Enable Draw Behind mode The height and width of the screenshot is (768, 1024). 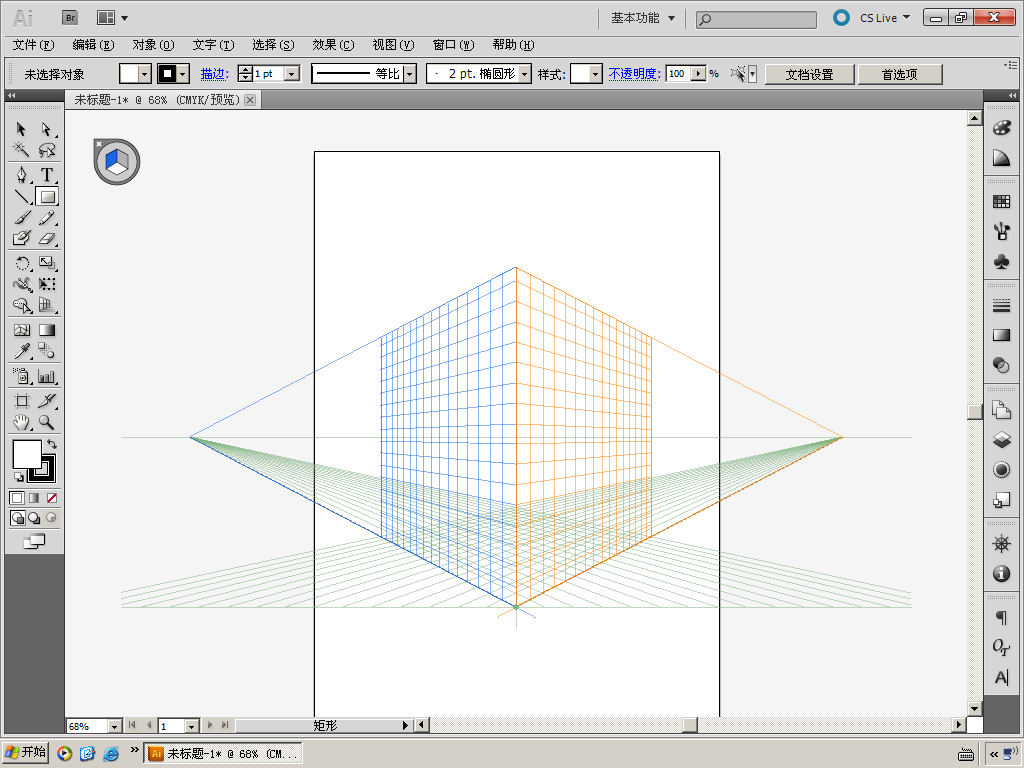(x=34, y=518)
